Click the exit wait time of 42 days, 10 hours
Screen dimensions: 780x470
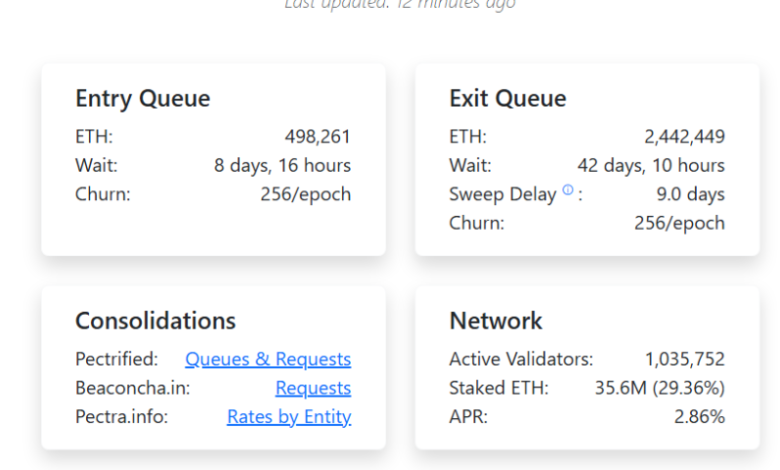point(651,166)
